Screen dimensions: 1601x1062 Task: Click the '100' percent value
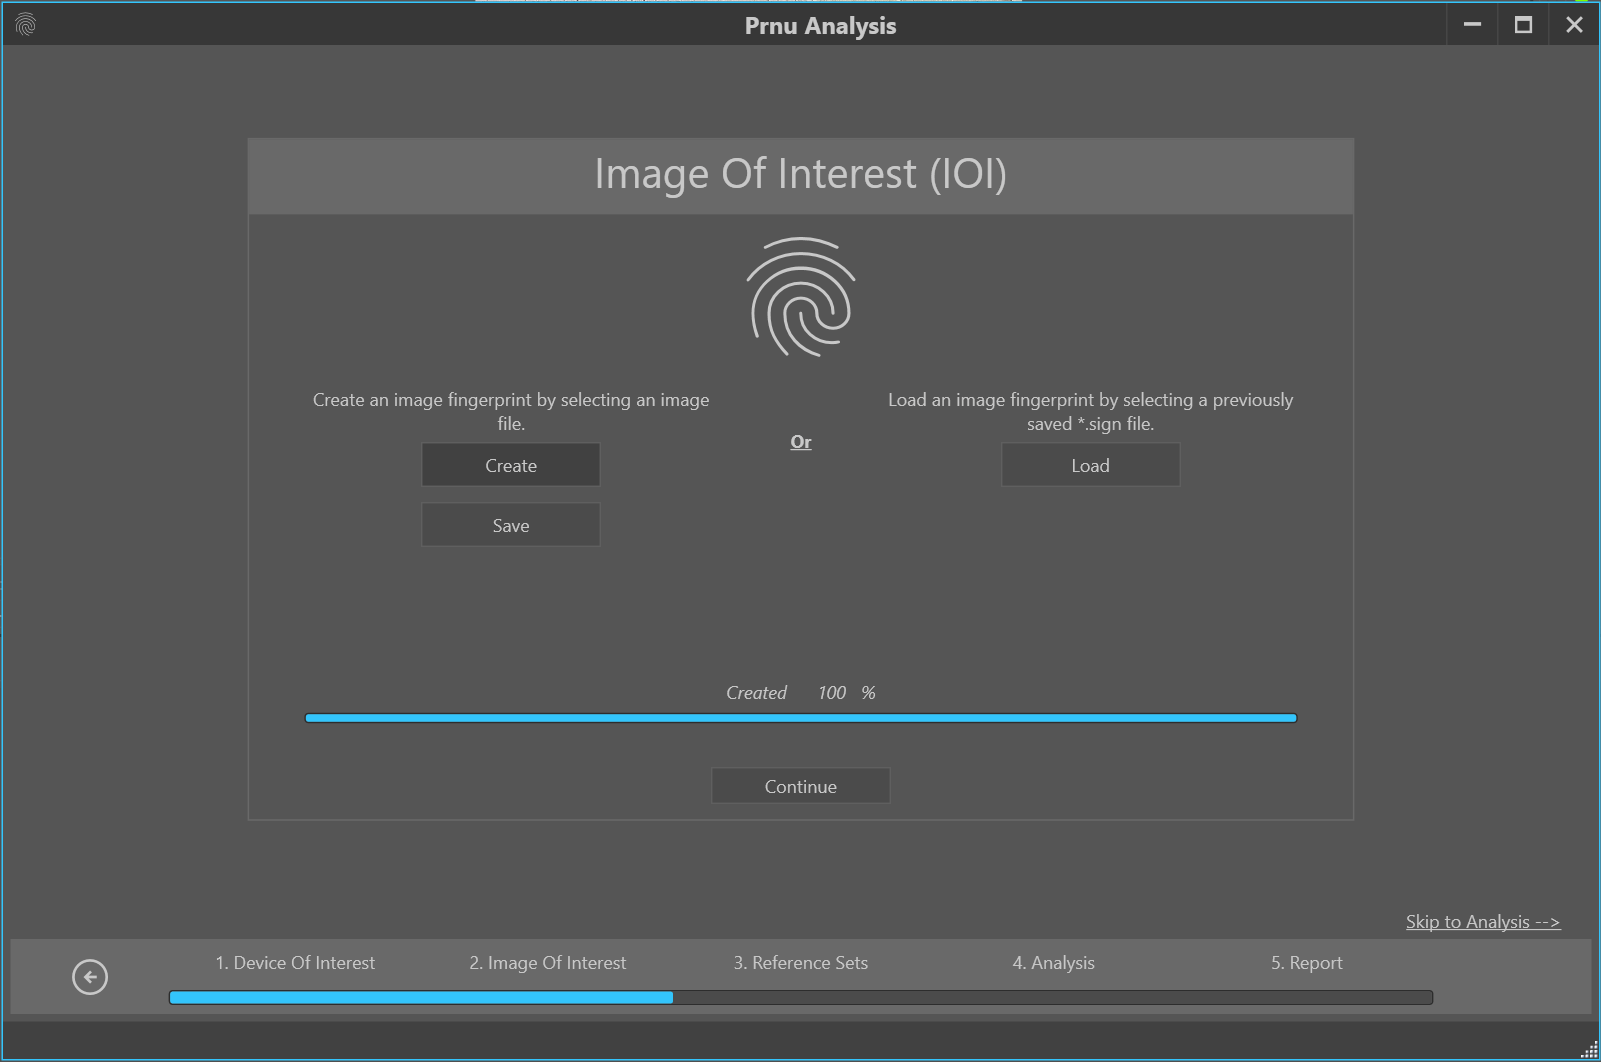(x=832, y=693)
